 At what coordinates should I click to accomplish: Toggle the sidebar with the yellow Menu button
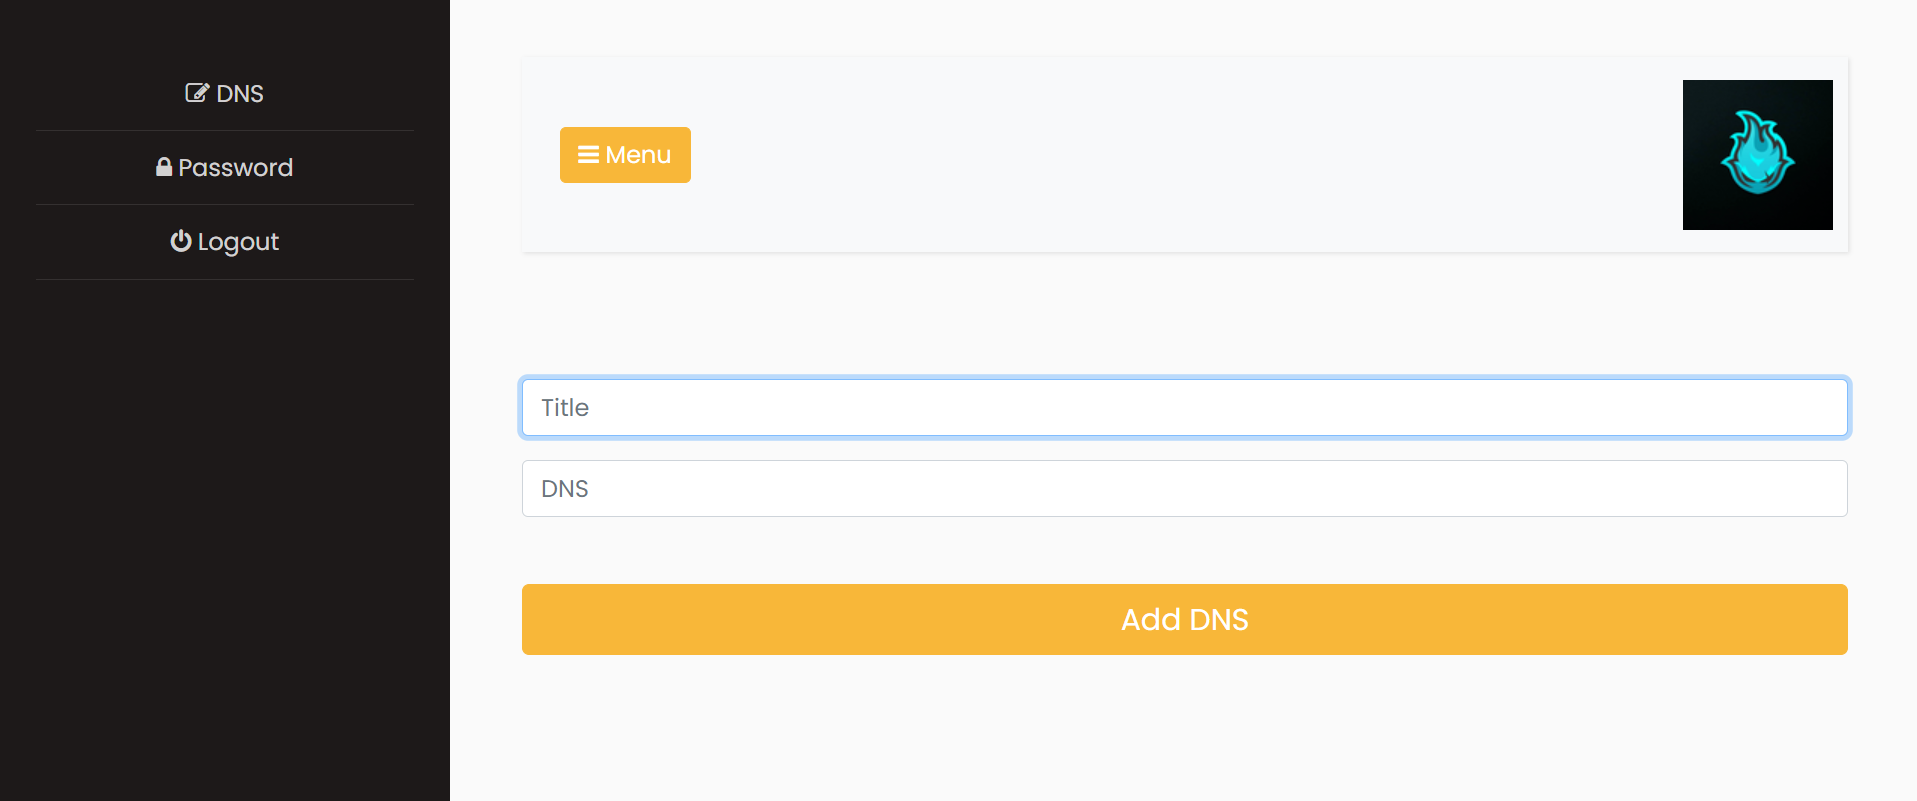point(625,155)
